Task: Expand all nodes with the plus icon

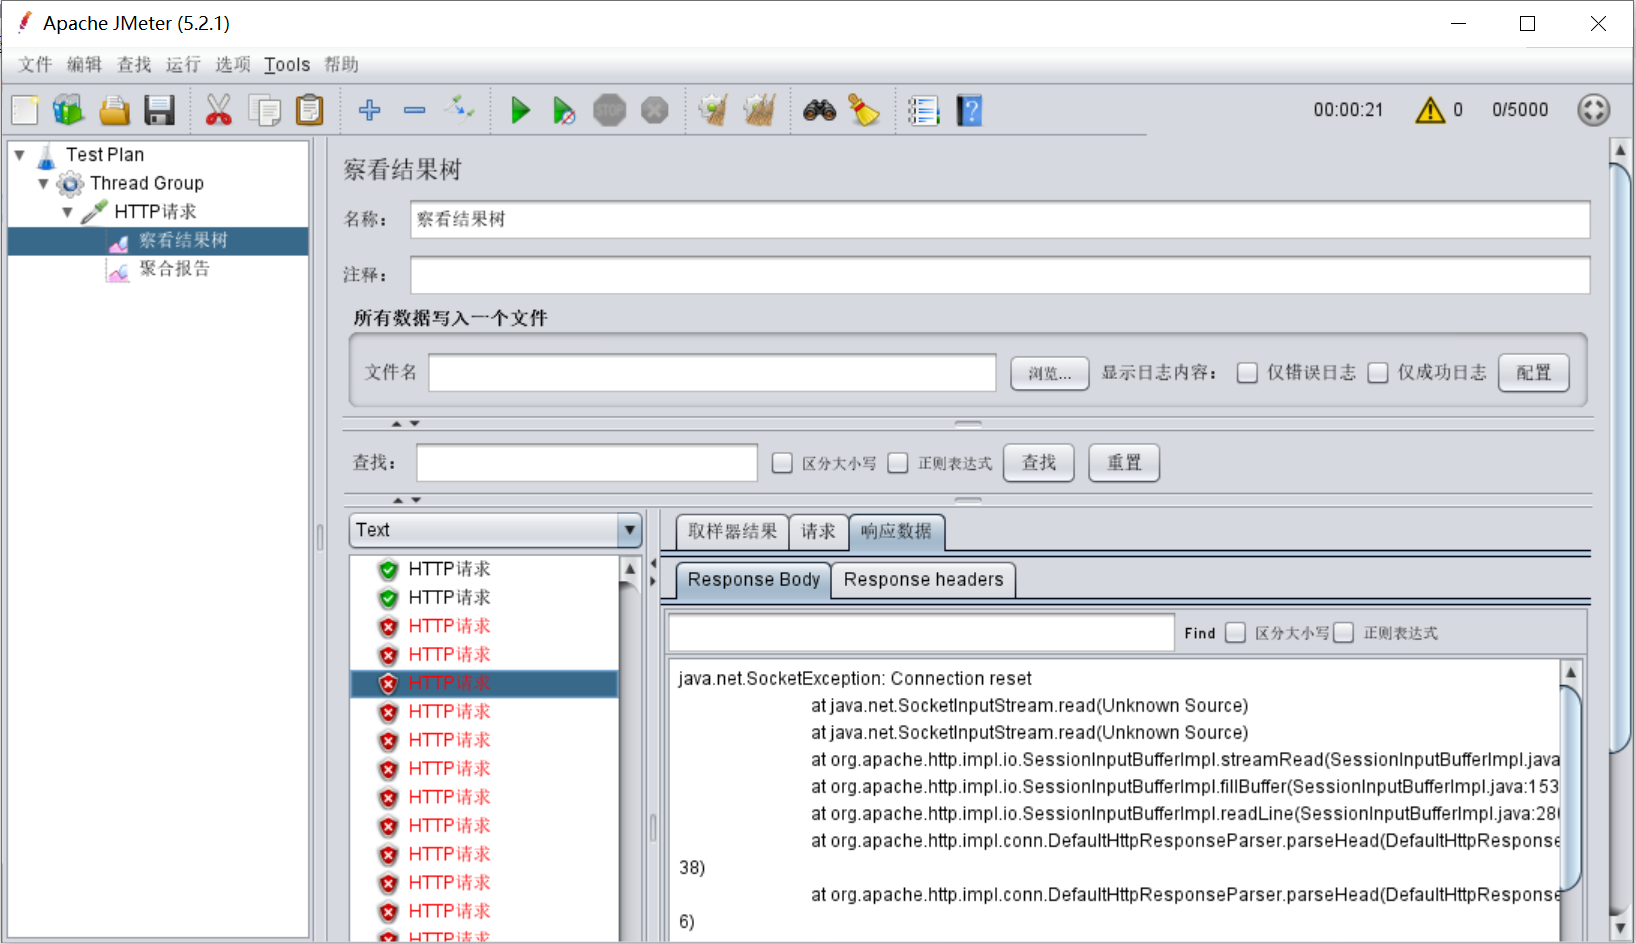Action: coord(369,110)
